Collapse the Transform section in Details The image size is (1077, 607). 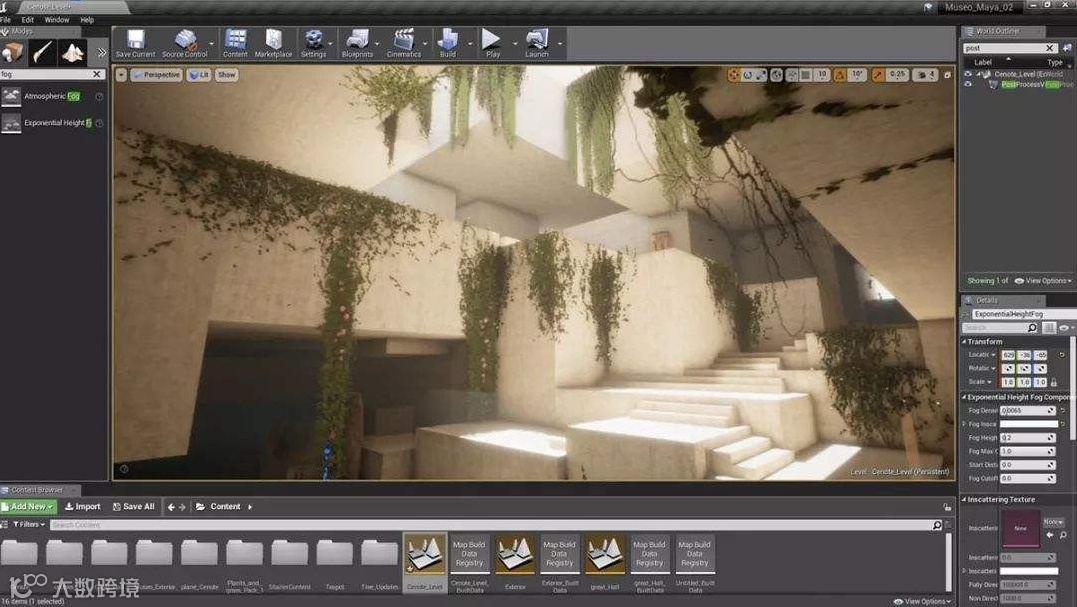(x=965, y=342)
